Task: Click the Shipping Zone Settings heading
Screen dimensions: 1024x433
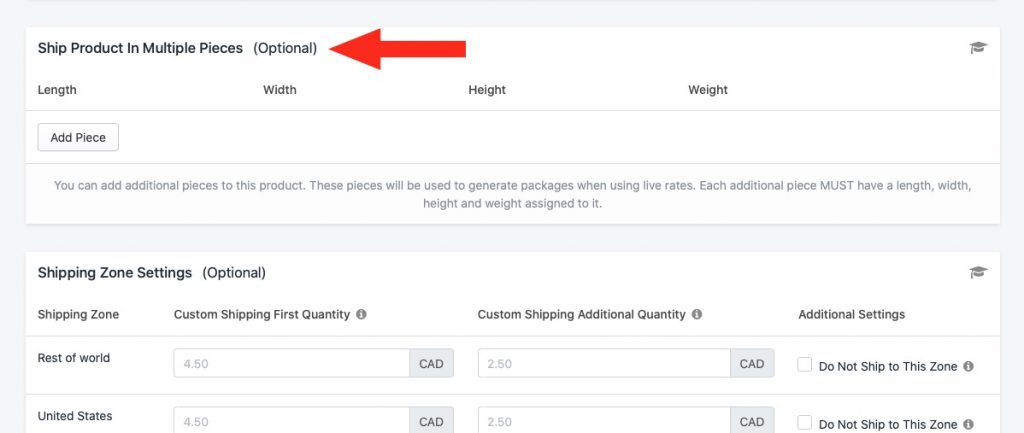Action: coord(115,272)
